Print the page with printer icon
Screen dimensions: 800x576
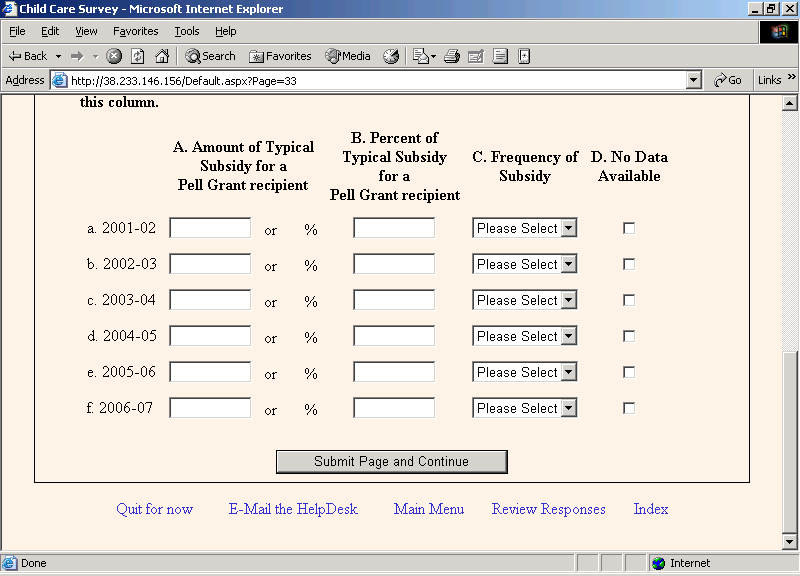(x=452, y=56)
